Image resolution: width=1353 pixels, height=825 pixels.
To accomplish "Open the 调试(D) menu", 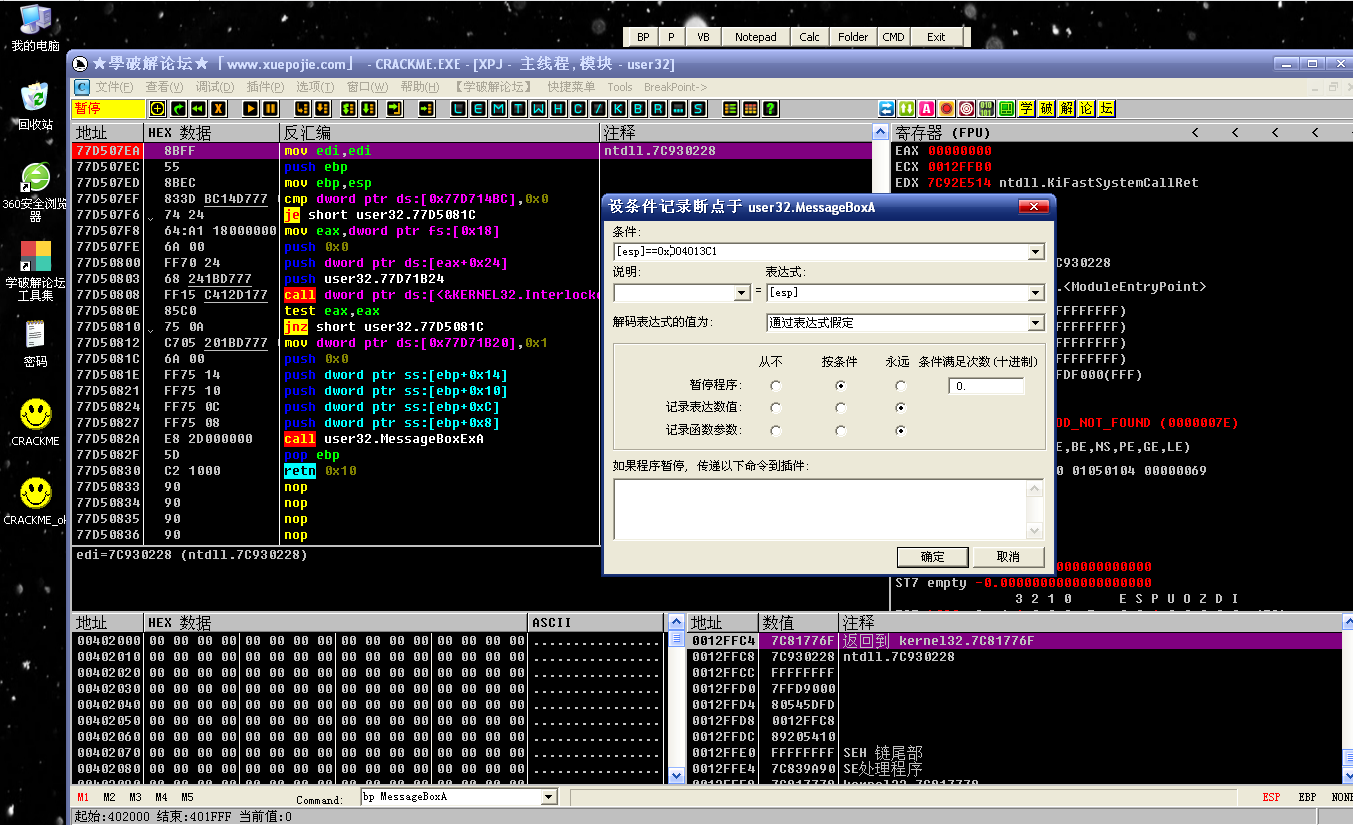I will tap(215, 87).
